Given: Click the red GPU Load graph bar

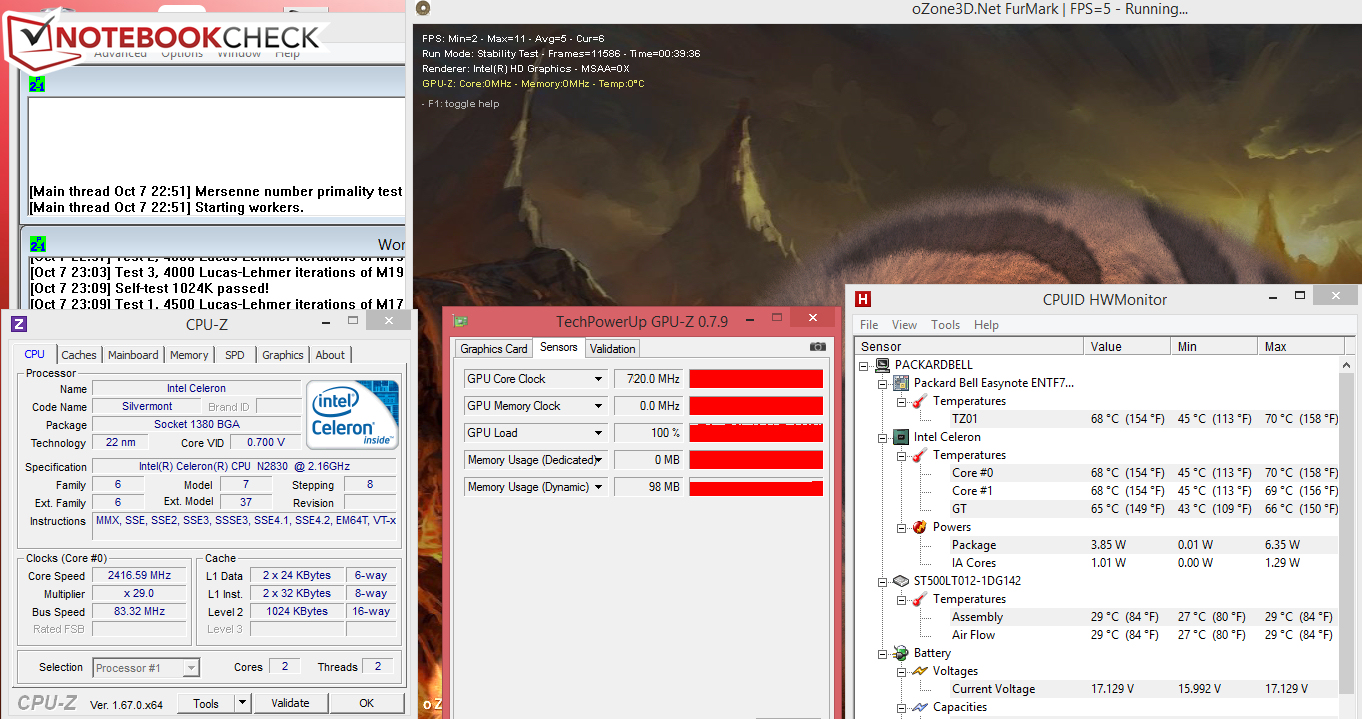Looking at the screenshot, I should coord(756,433).
